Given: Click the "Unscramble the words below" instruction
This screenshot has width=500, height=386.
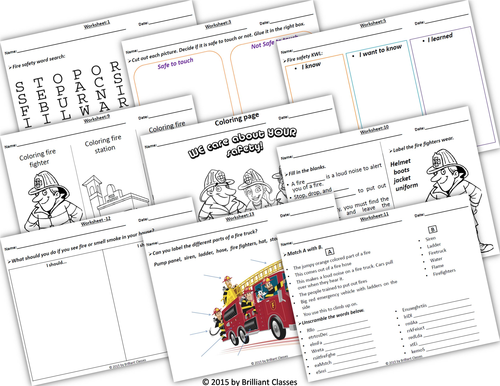Looking at the screenshot, I should (x=333, y=317).
